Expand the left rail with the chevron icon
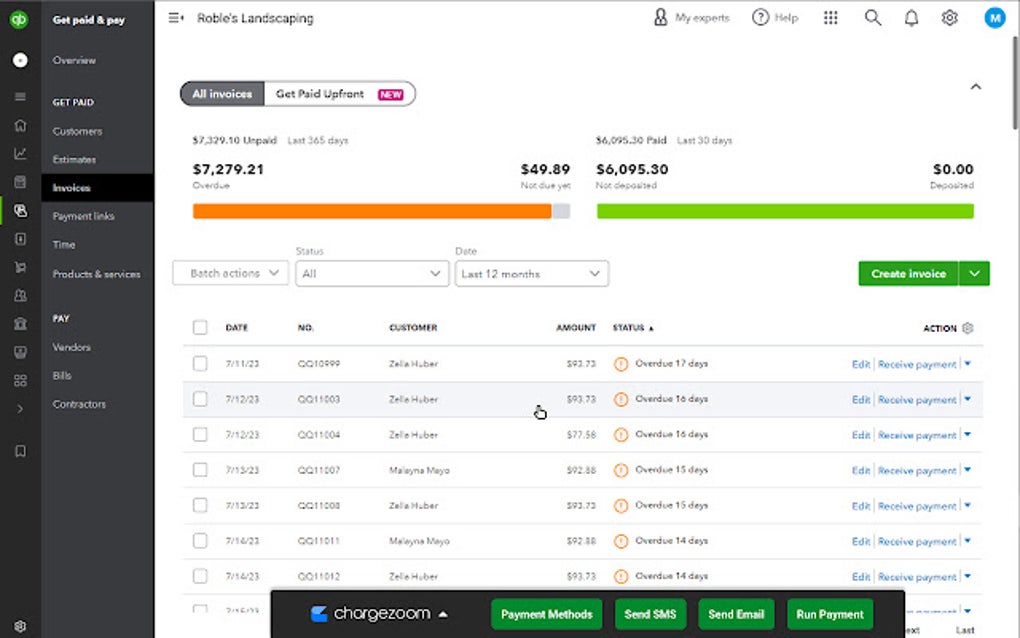Image resolution: width=1020 pixels, height=638 pixels. [x=20, y=409]
